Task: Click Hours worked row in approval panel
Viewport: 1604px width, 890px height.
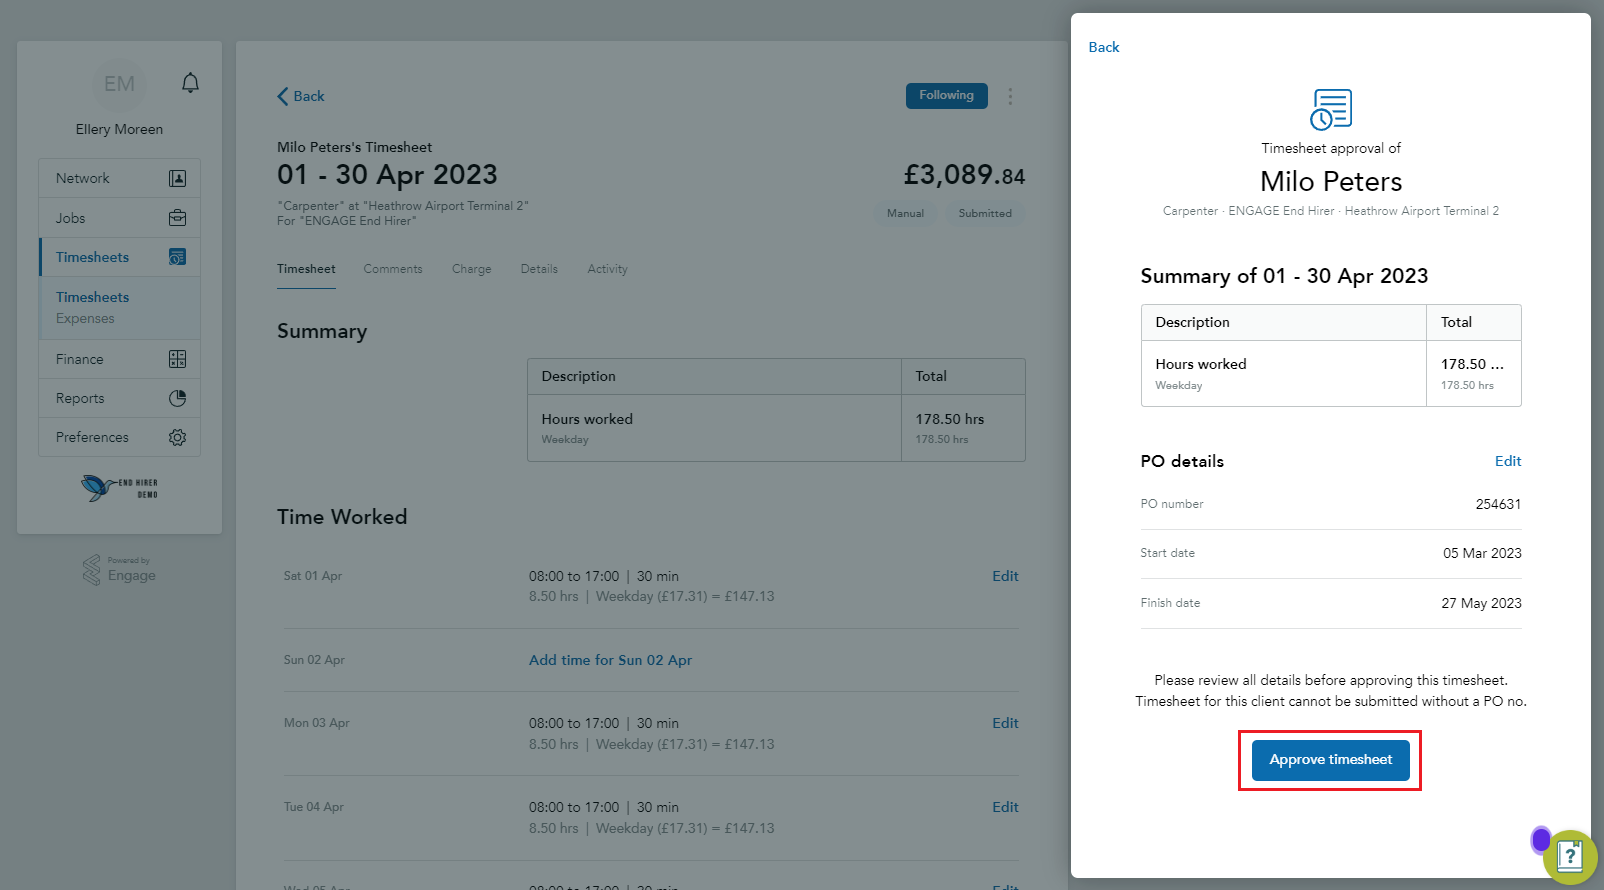Action: coord(1331,373)
